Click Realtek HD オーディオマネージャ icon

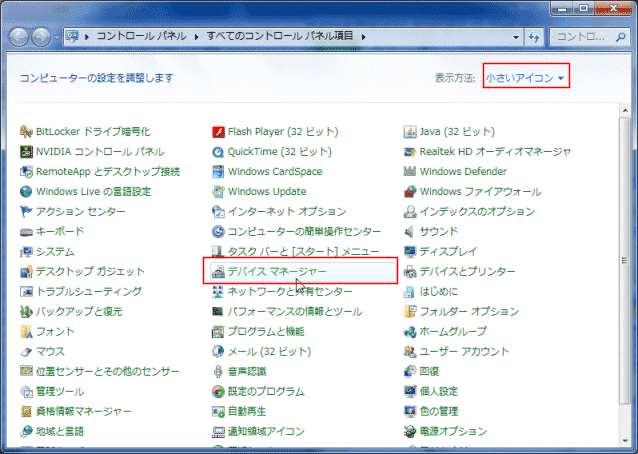coord(410,152)
